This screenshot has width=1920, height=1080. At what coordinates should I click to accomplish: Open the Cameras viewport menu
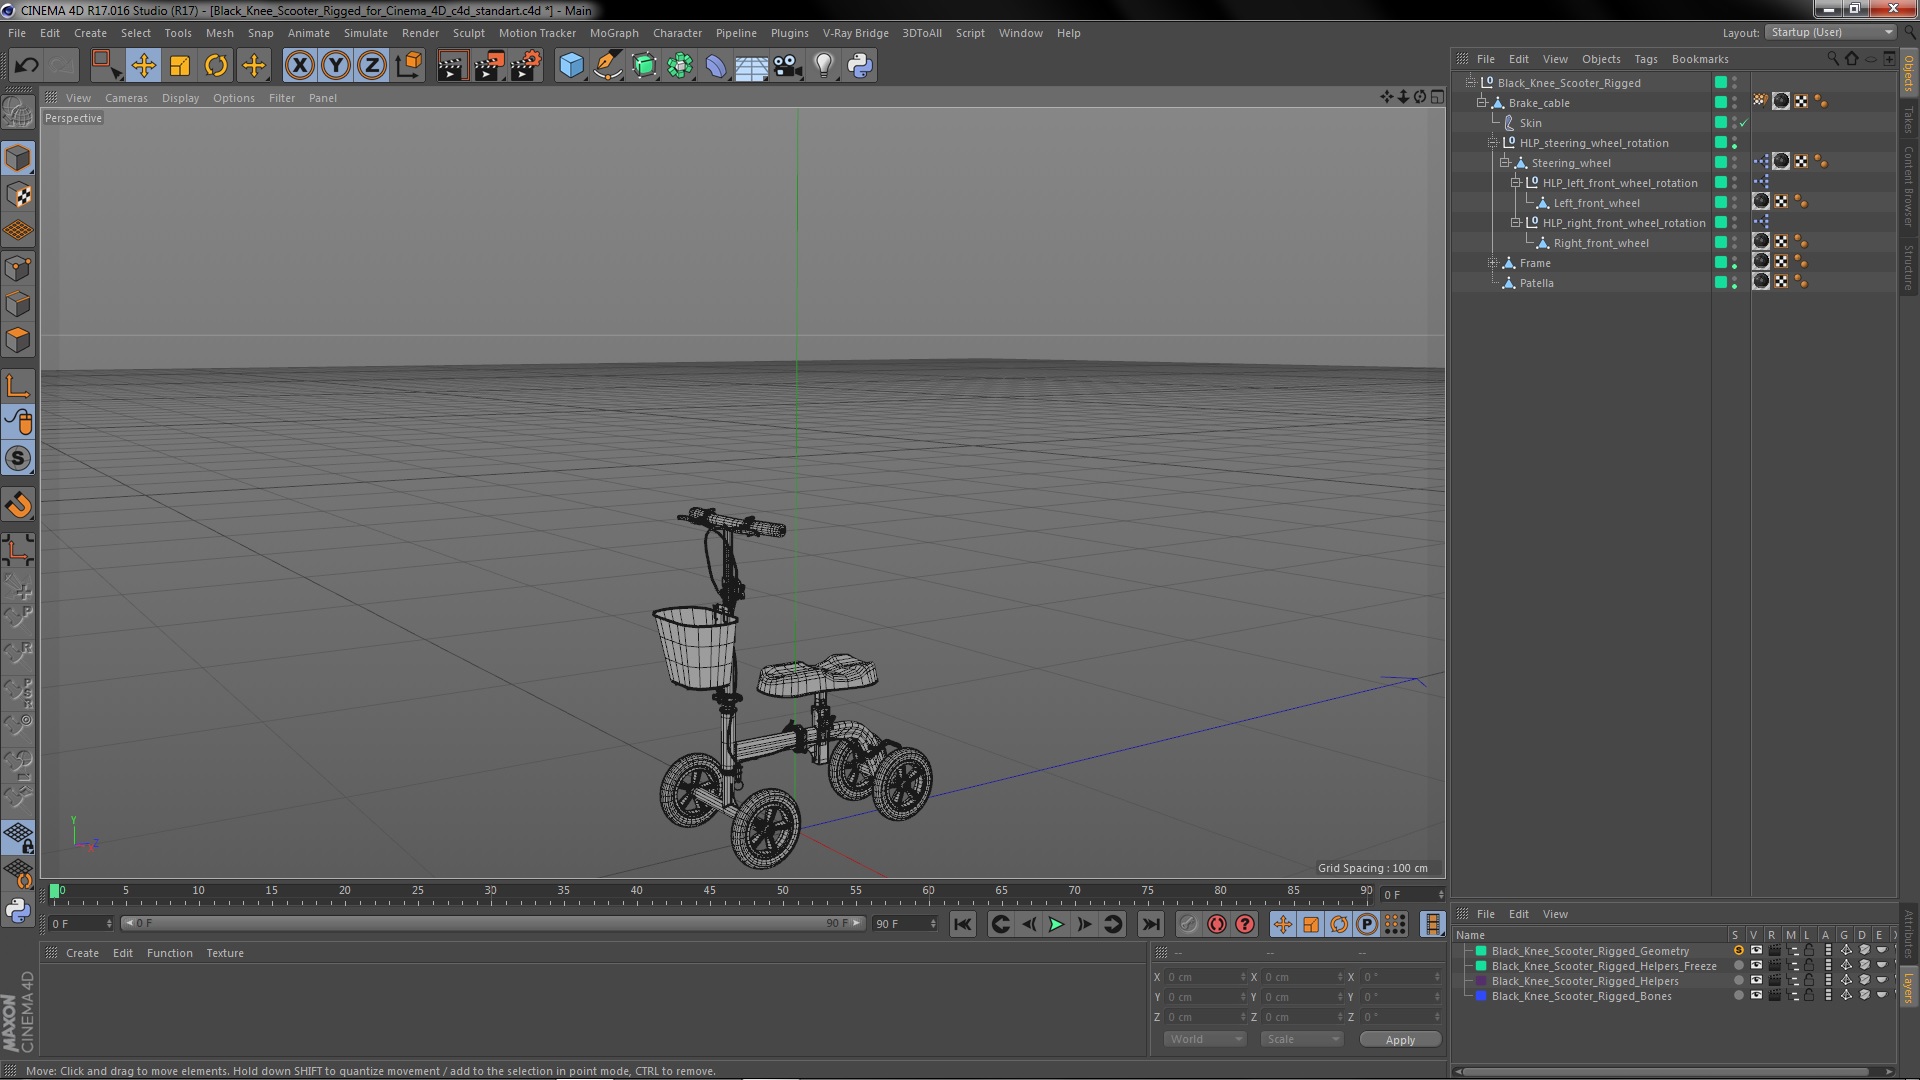tap(126, 98)
